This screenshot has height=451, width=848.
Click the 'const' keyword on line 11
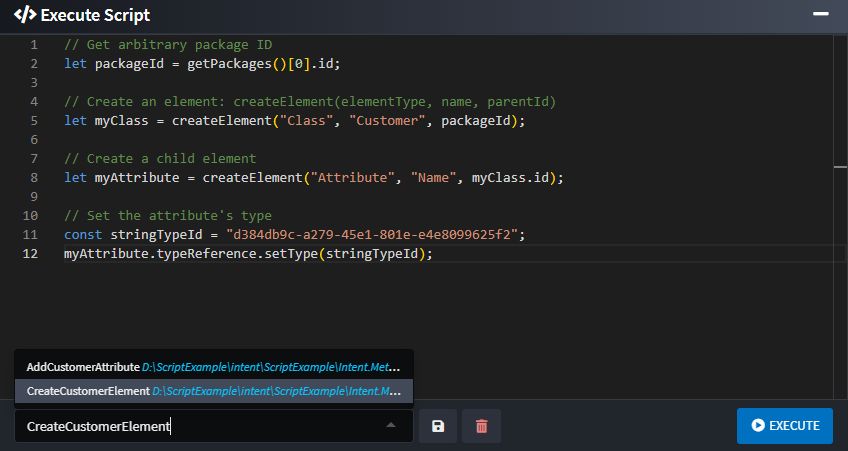[x=83, y=235]
